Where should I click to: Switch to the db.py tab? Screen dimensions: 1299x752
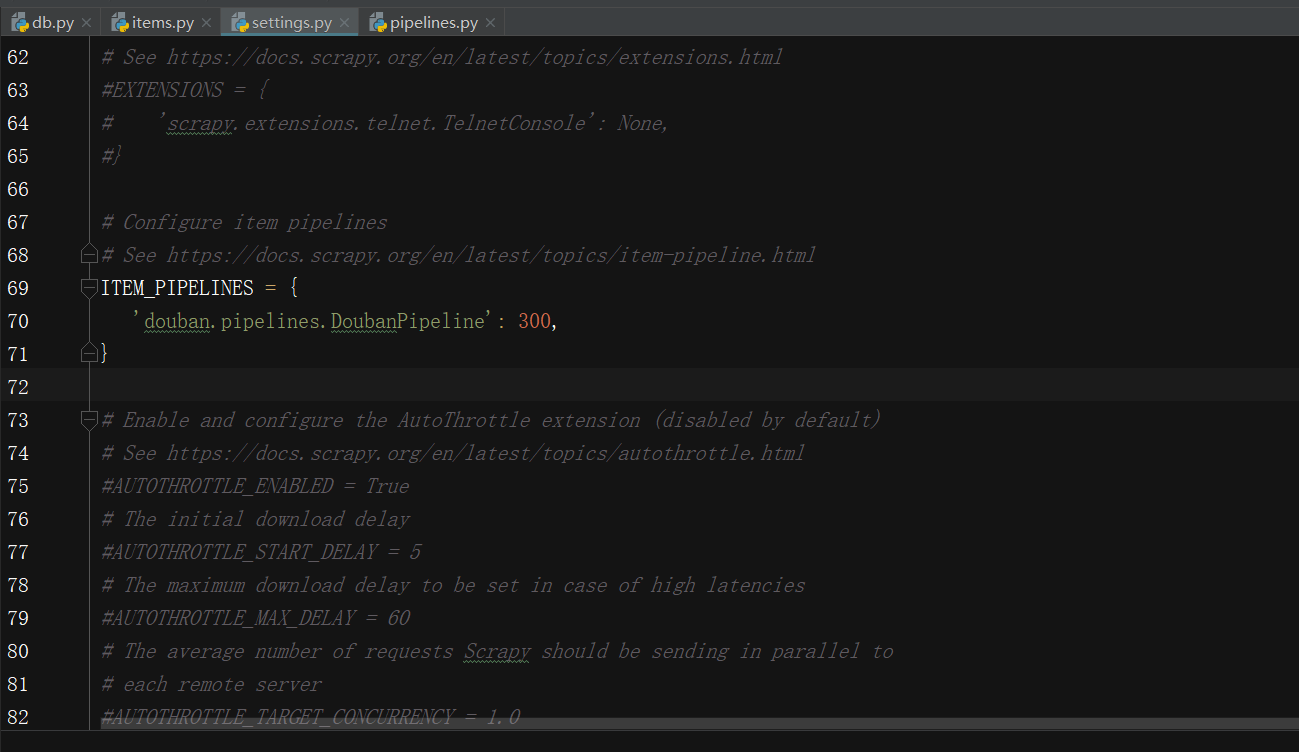[x=53, y=22]
